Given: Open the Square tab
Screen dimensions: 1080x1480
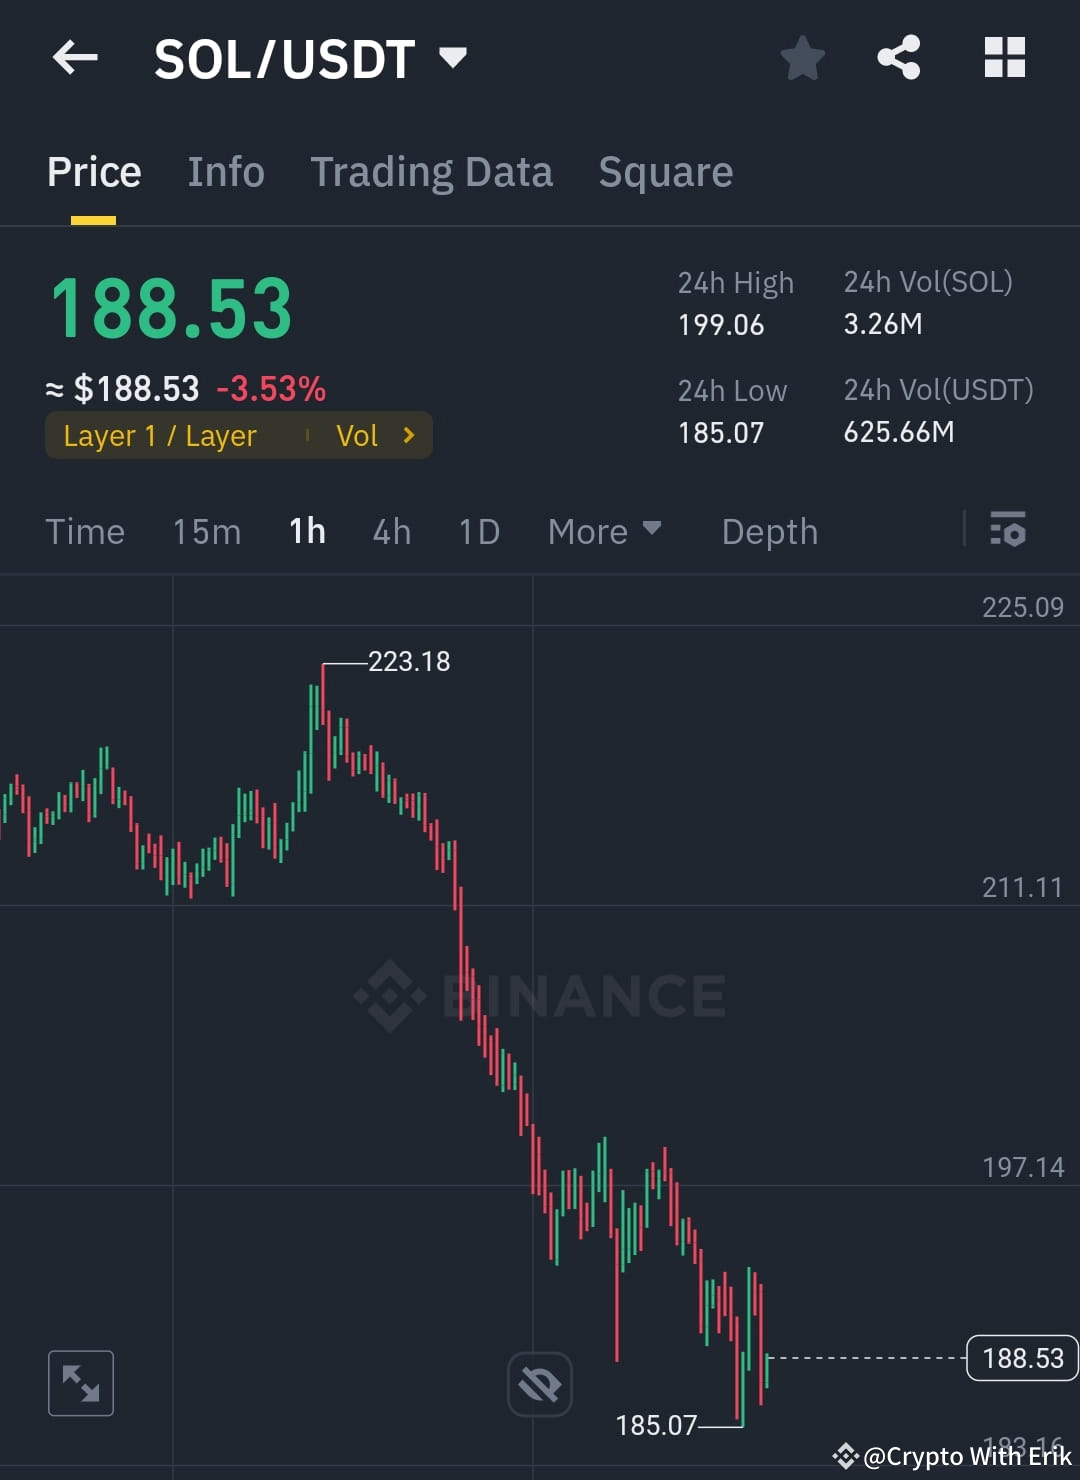Looking at the screenshot, I should pyautogui.click(x=665, y=171).
